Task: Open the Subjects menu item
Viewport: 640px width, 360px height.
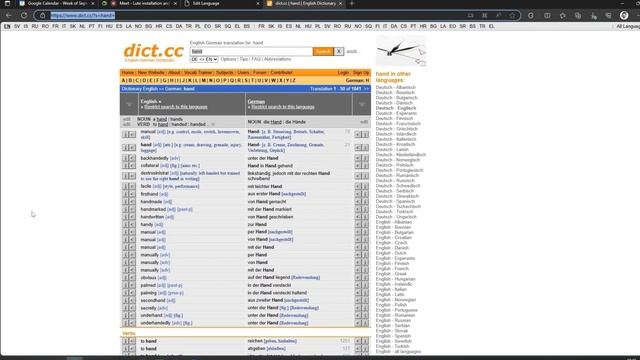Action: (224, 73)
